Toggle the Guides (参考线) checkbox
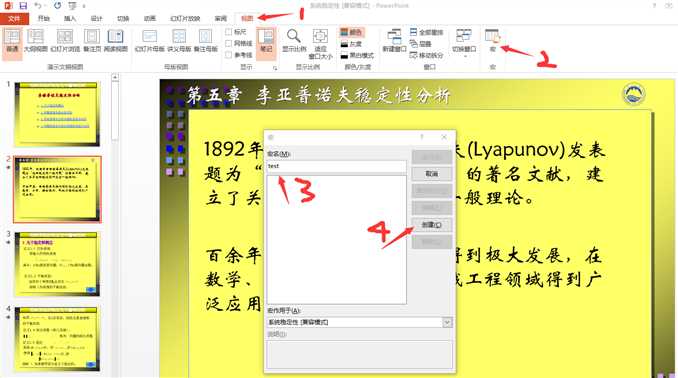The width and height of the screenshot is (678, 378). tap(229, 55)
